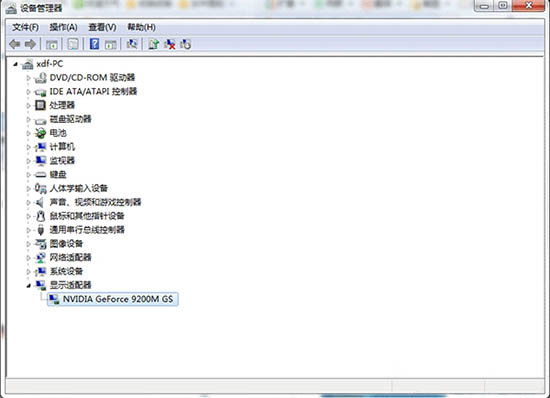Select the 鼠标和其他指针设备 label

pyautogui.click(x=87, y=216)
